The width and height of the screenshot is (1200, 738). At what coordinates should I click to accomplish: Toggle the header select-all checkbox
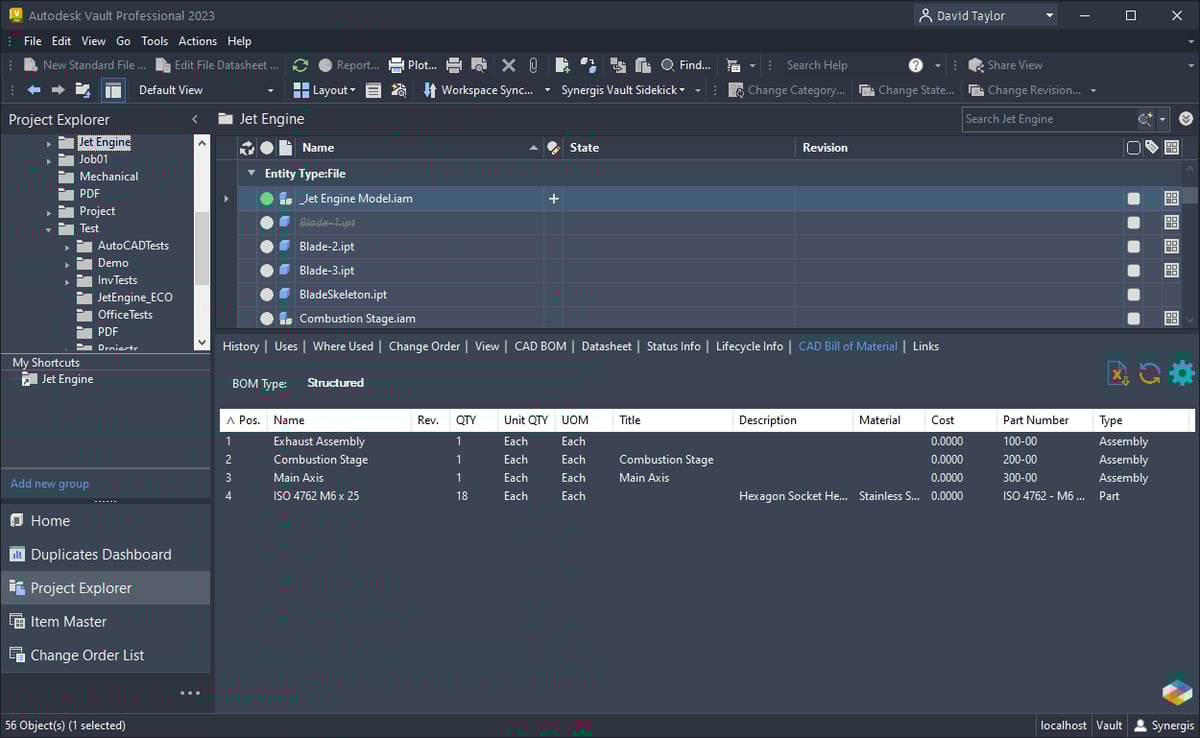pyautogui.click(x=1133, y=148)
